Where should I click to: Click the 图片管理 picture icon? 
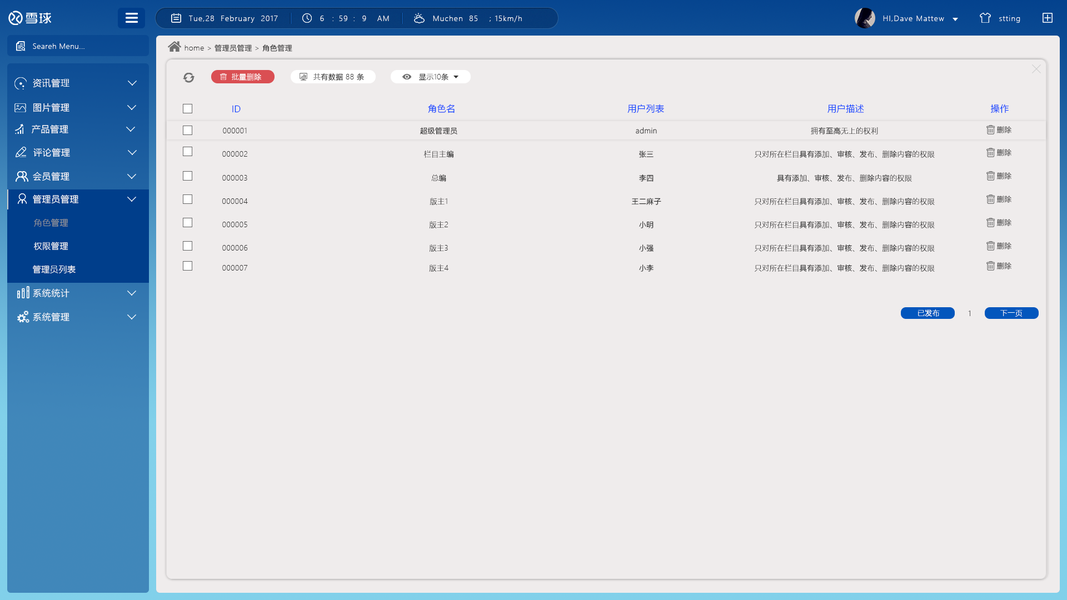[20, 107]
